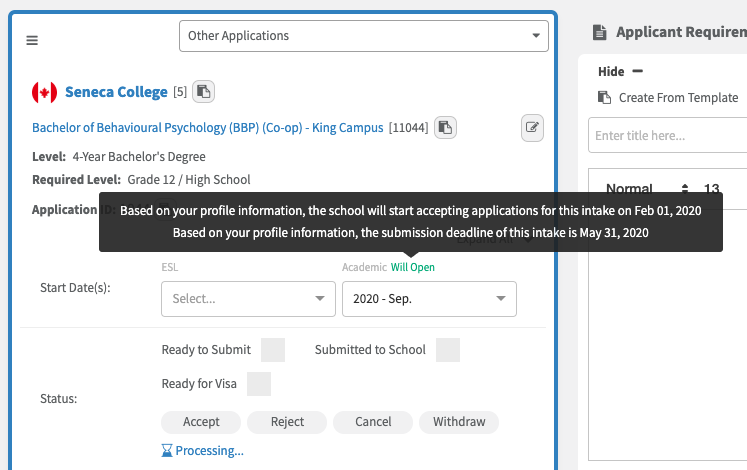Image resolution: width=747 pixels, height=470 pixels.
Task: Click the Hide label
Action: (611, 71)
